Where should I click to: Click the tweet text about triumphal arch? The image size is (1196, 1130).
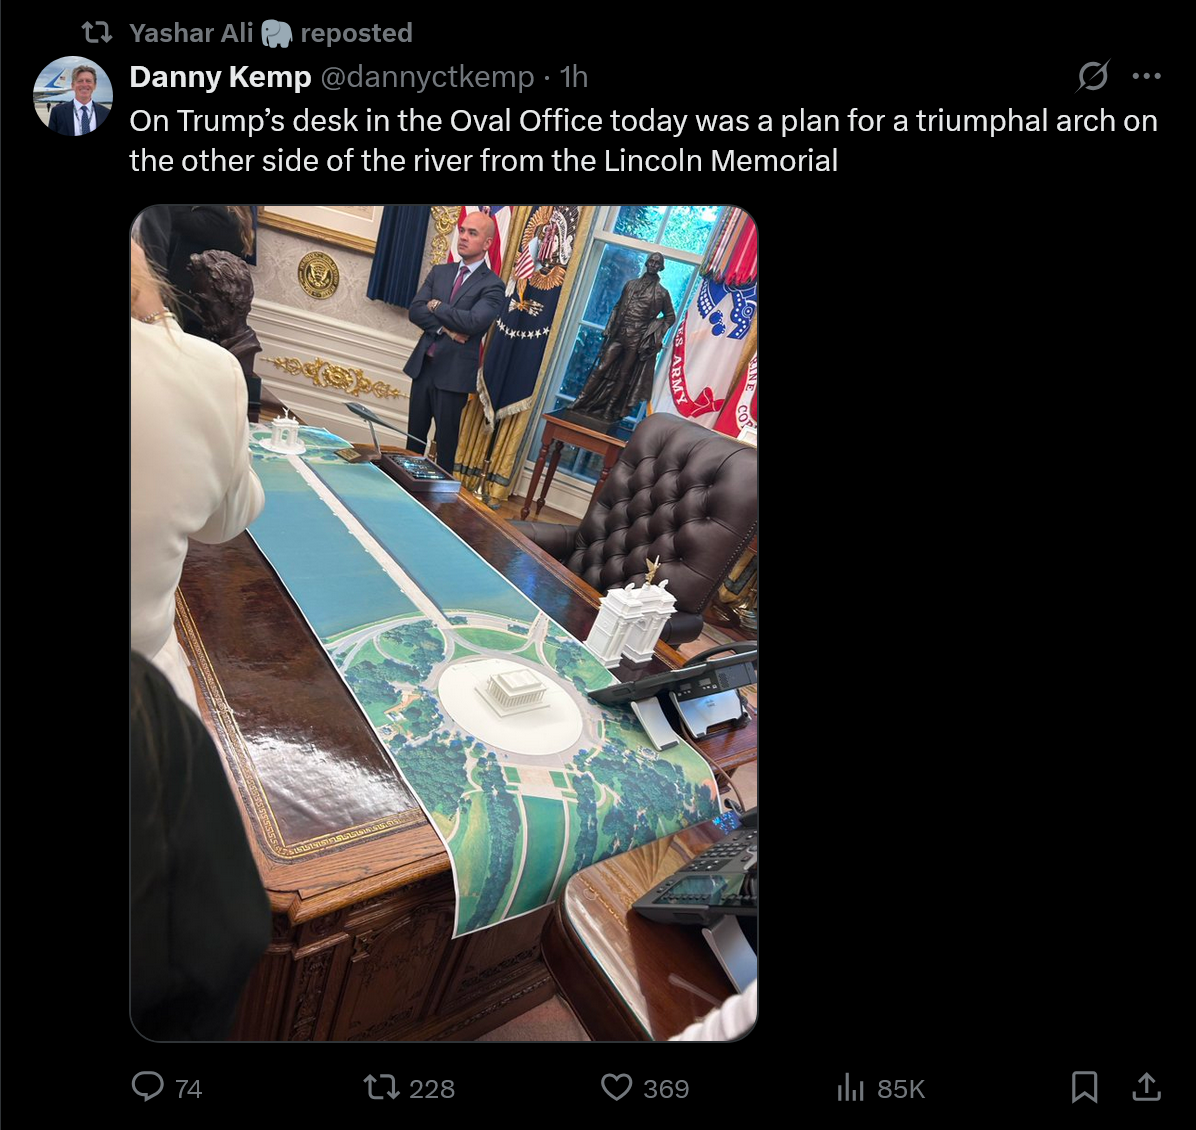[643, 140]
